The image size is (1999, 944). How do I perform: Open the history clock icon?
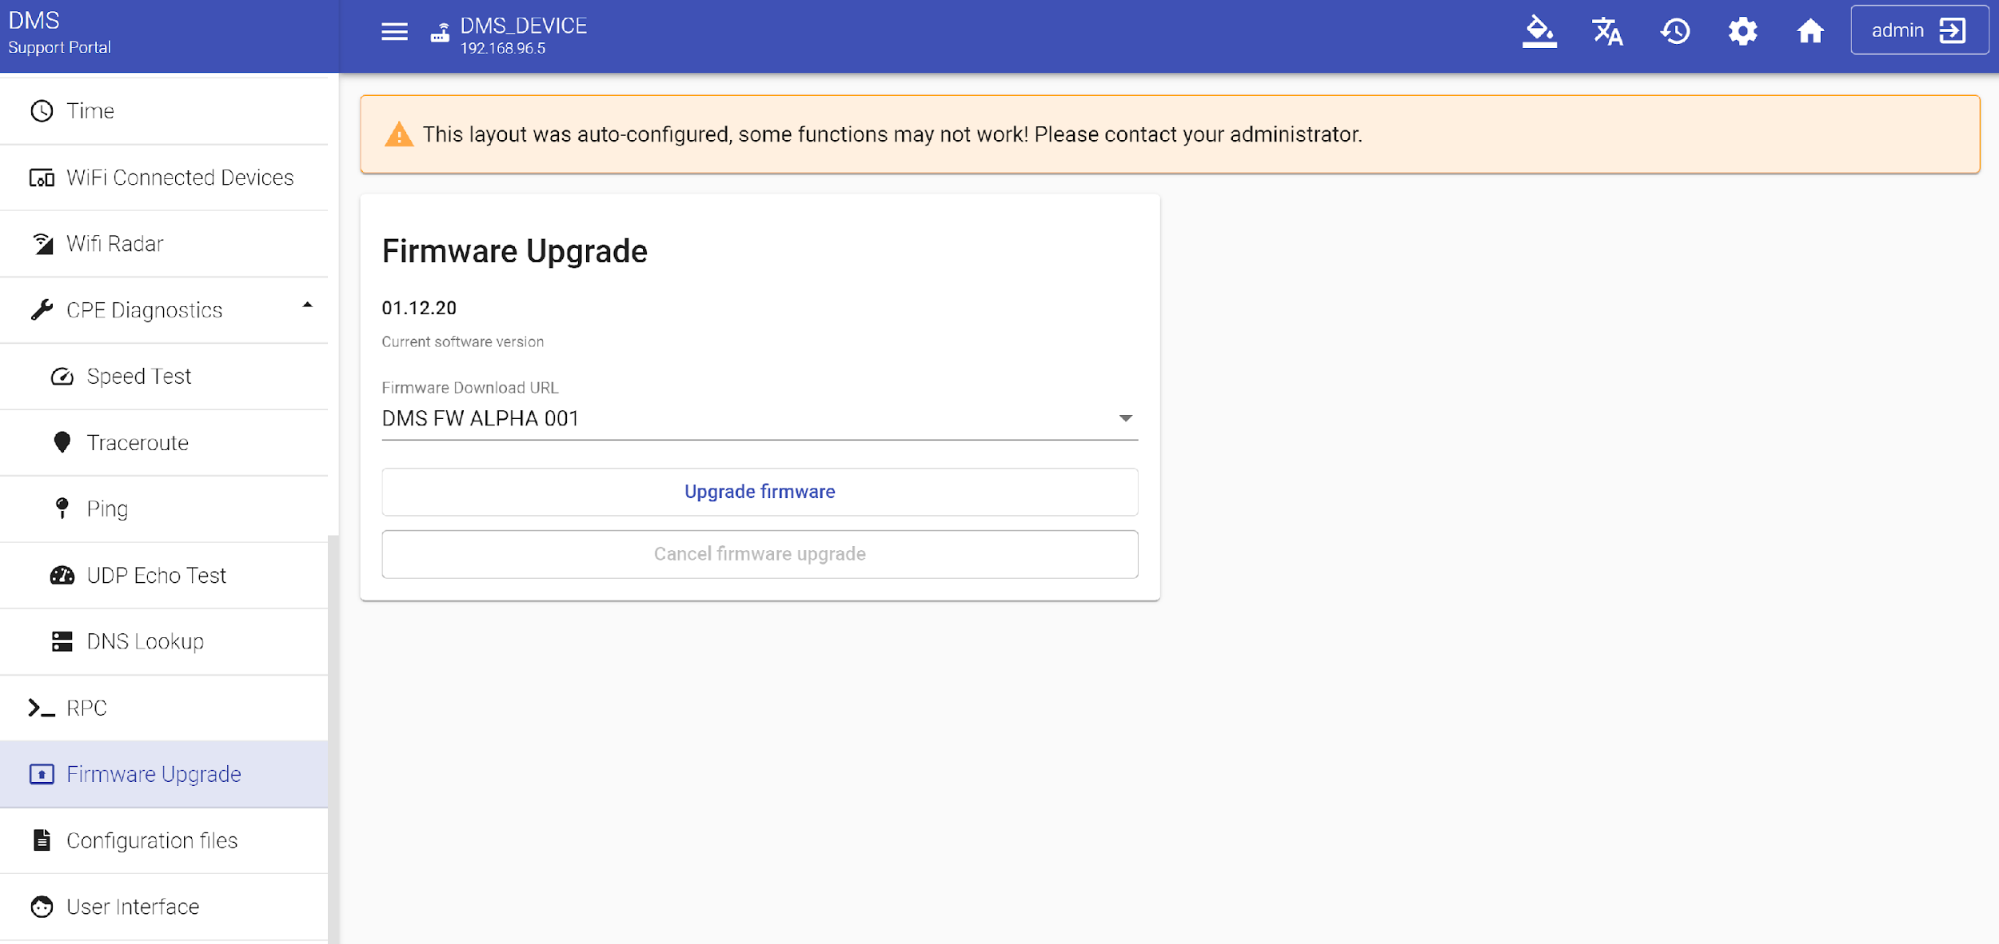pyautogui.click(x=1675, y=32)
